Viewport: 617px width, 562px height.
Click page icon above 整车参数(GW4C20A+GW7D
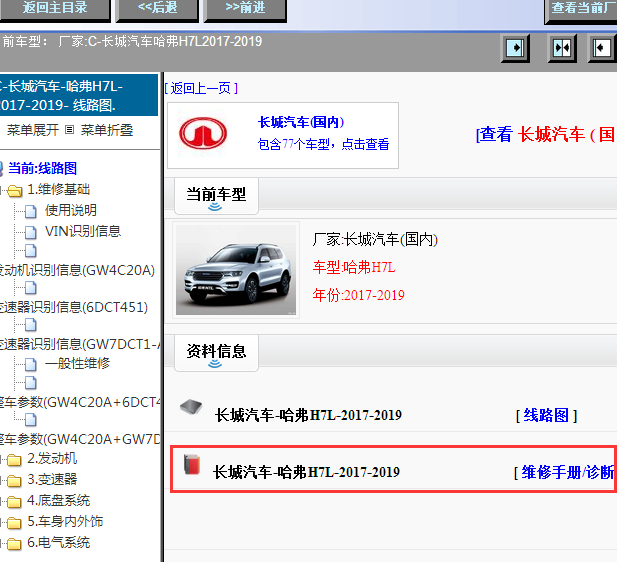pyautogui.click(x=31, y=420)
